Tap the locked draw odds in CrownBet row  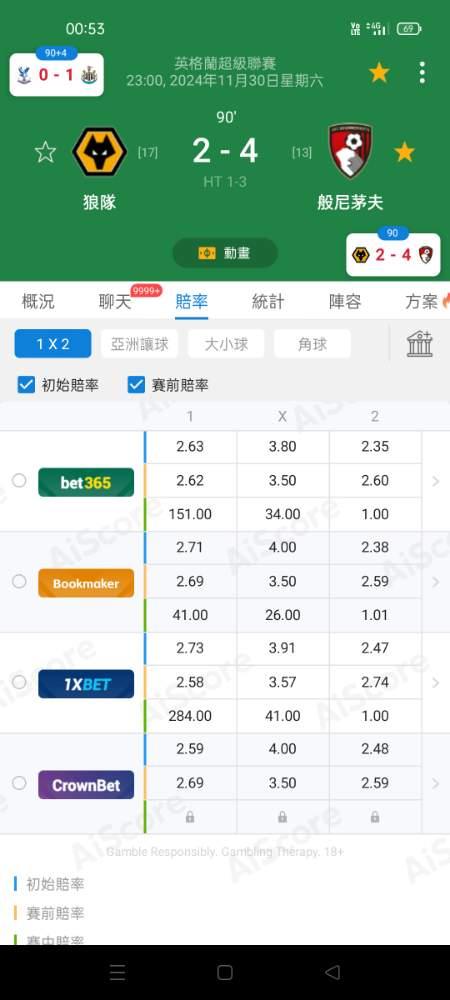pos(282,817)
